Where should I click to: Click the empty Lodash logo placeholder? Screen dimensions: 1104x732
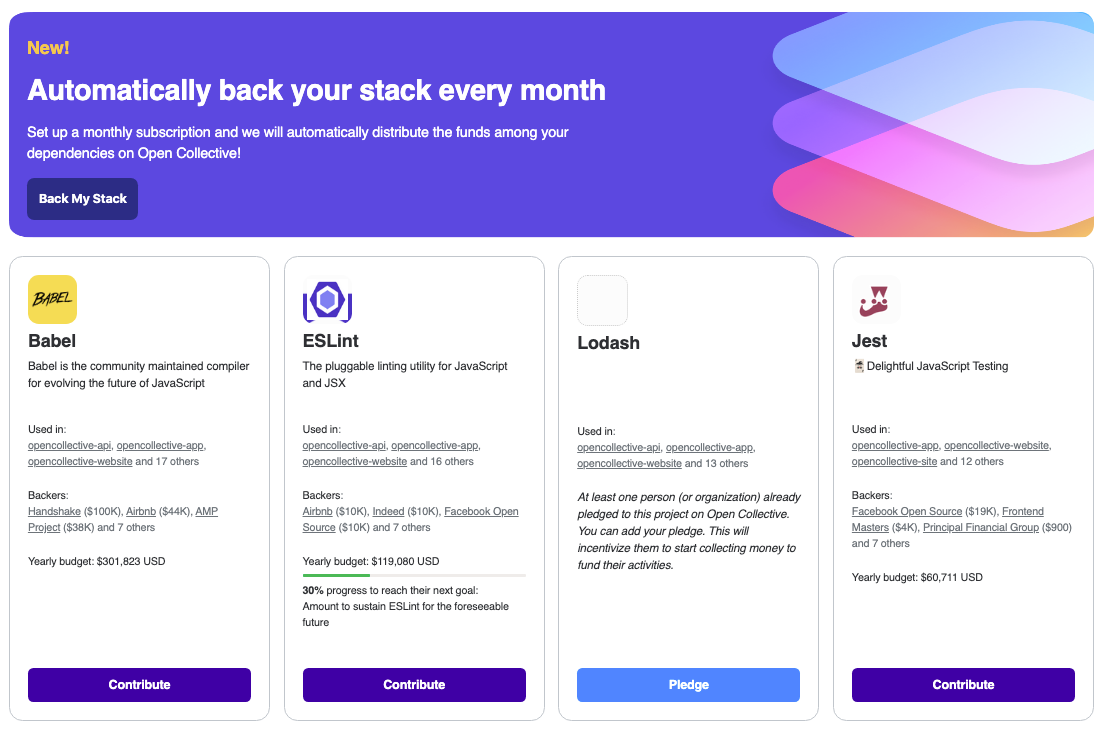tap(602, 301)
